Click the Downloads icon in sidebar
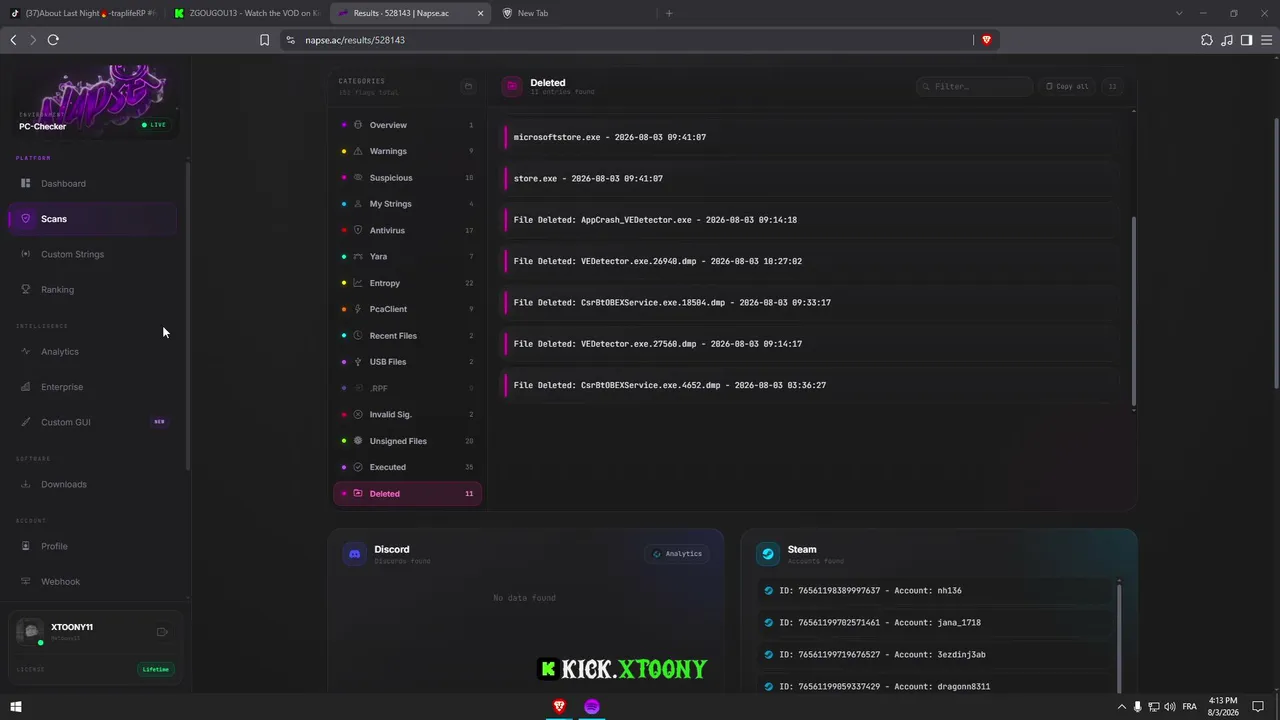 [x=26, y=484]
